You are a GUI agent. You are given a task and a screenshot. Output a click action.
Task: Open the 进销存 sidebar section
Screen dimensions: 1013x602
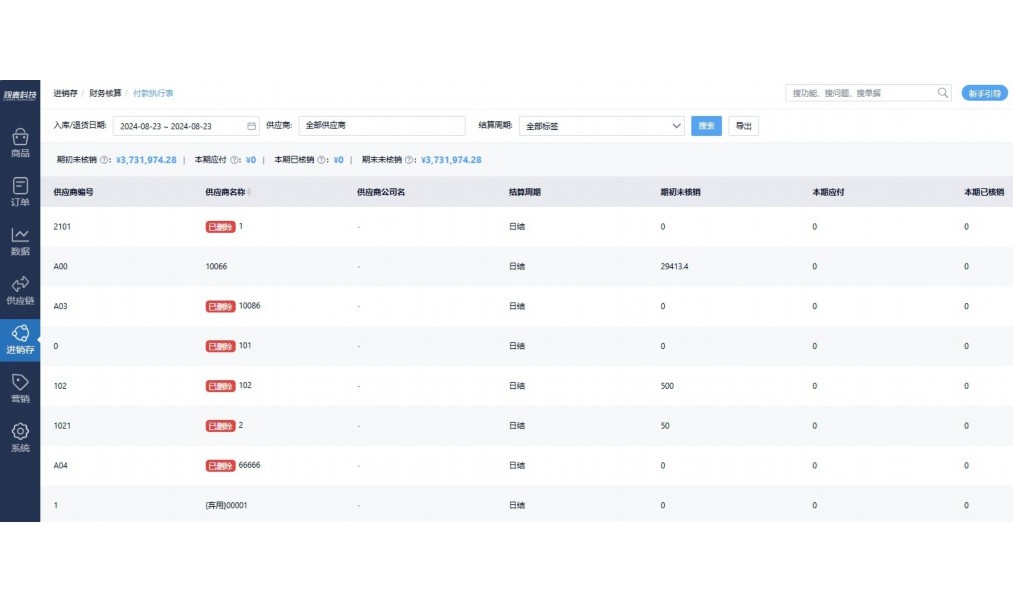(20, 340)
